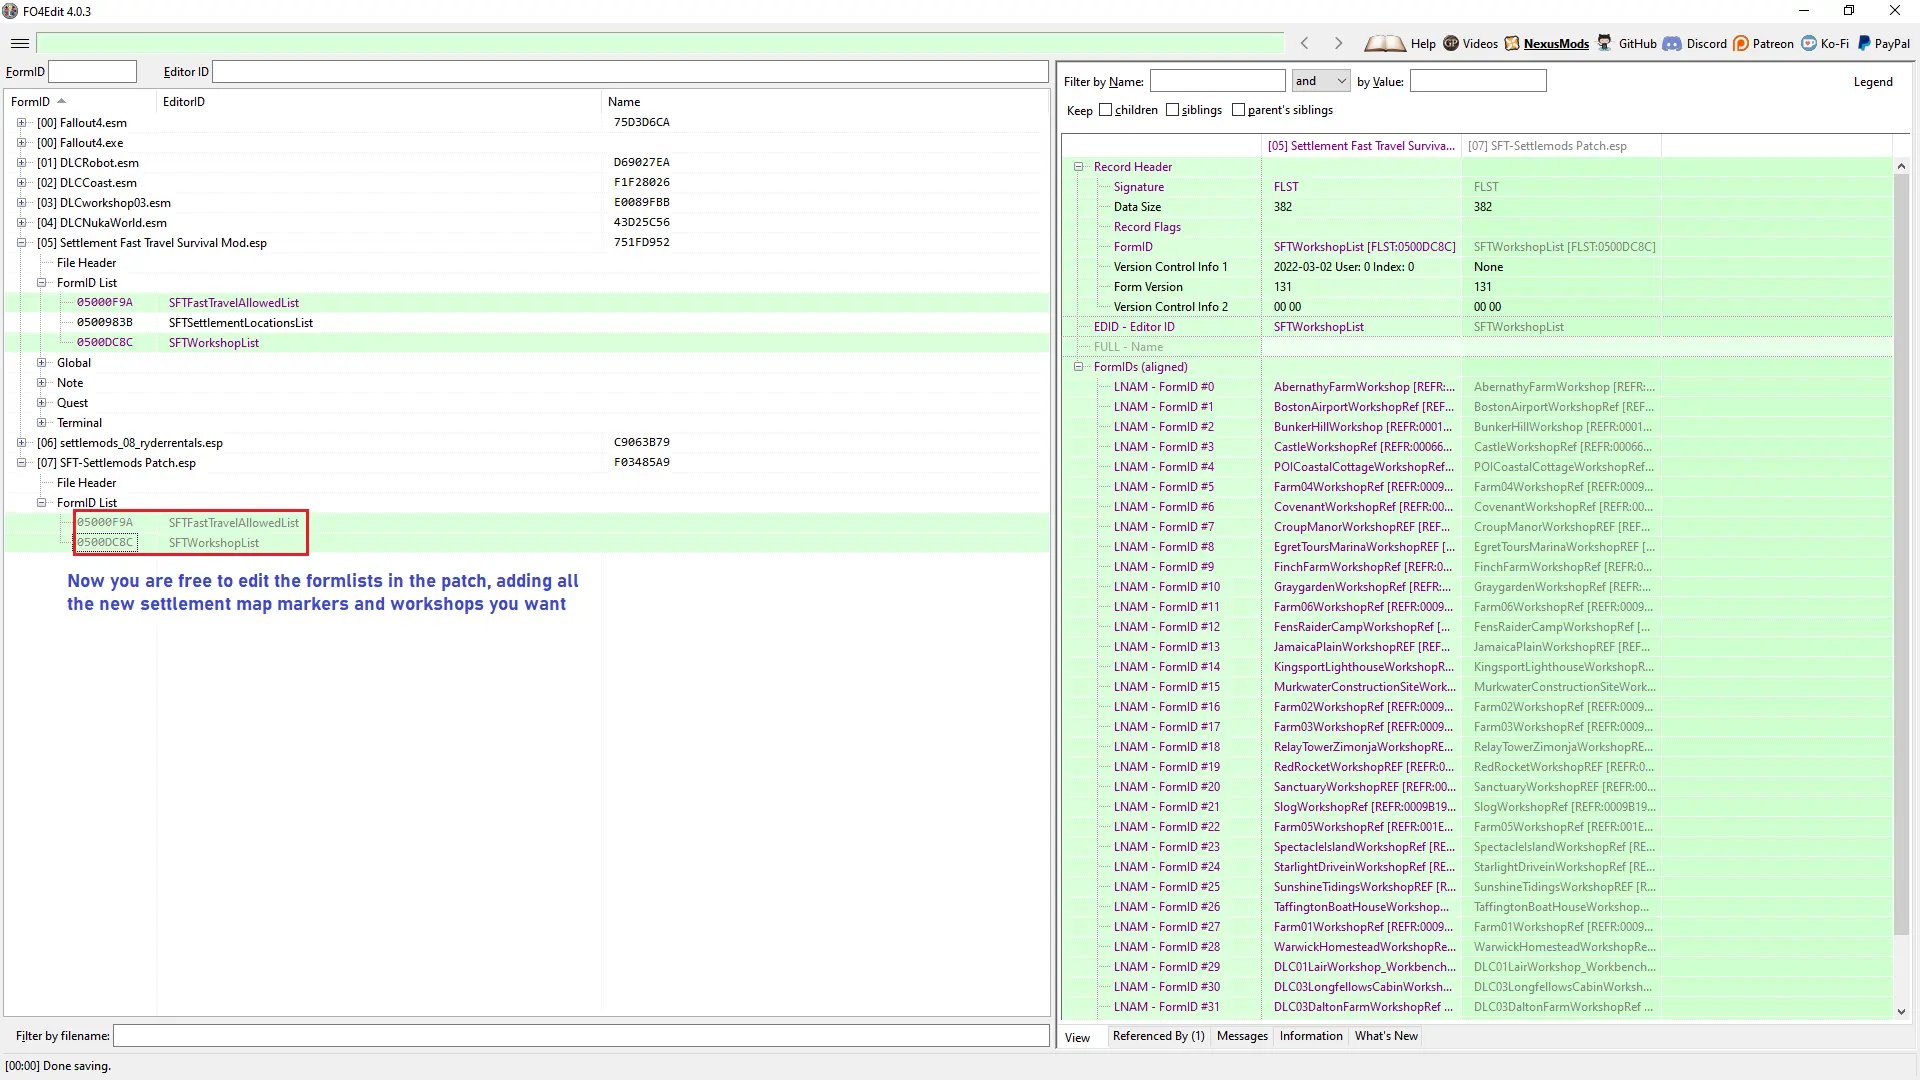The width and height of the screenshot is (1920, 1080).
Task: Switch to the Information tab
Action: 1311,1036
